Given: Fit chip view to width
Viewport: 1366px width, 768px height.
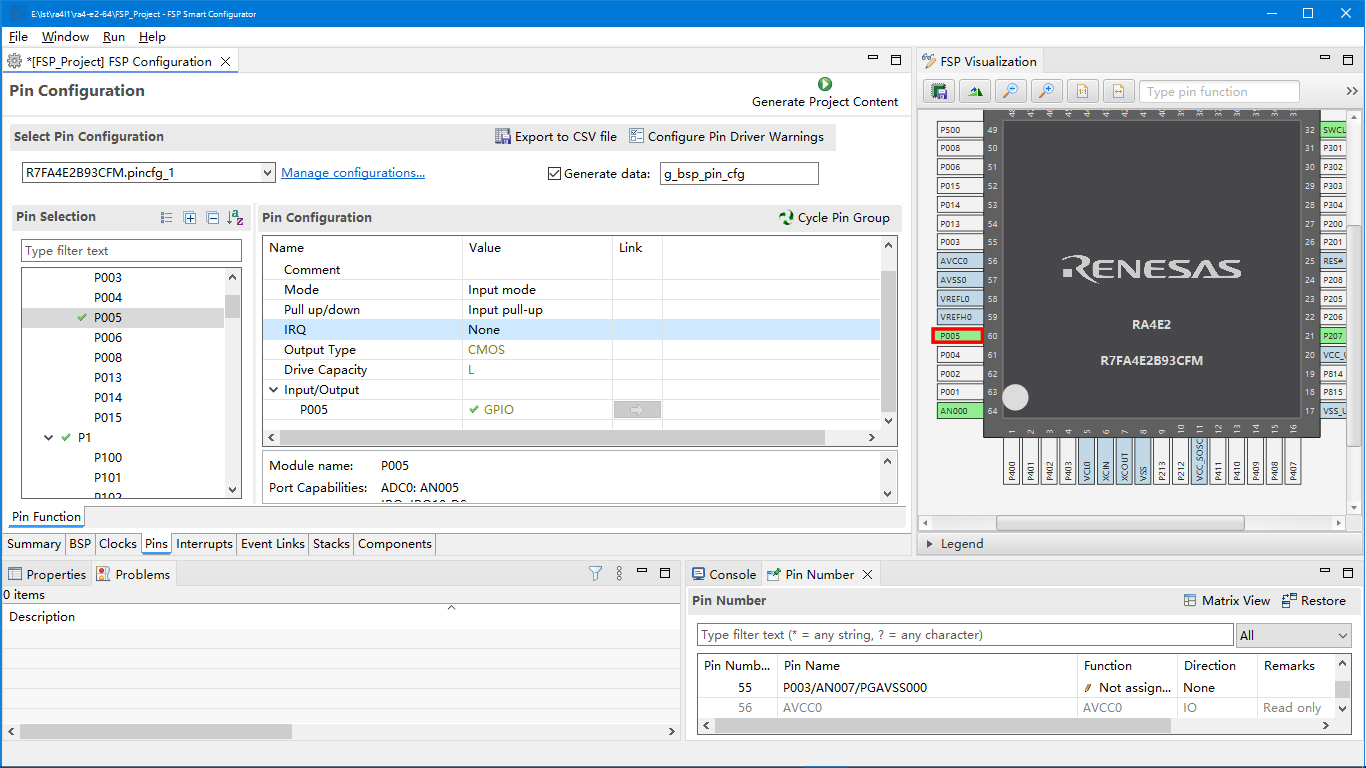Looking at the screenshot, I should (x=1119, y=91).
